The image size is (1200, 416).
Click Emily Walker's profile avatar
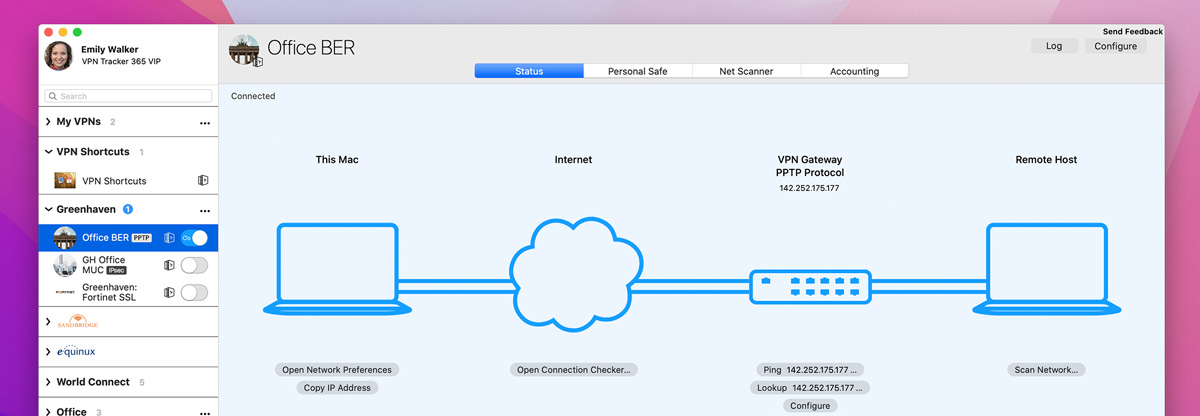58,56
